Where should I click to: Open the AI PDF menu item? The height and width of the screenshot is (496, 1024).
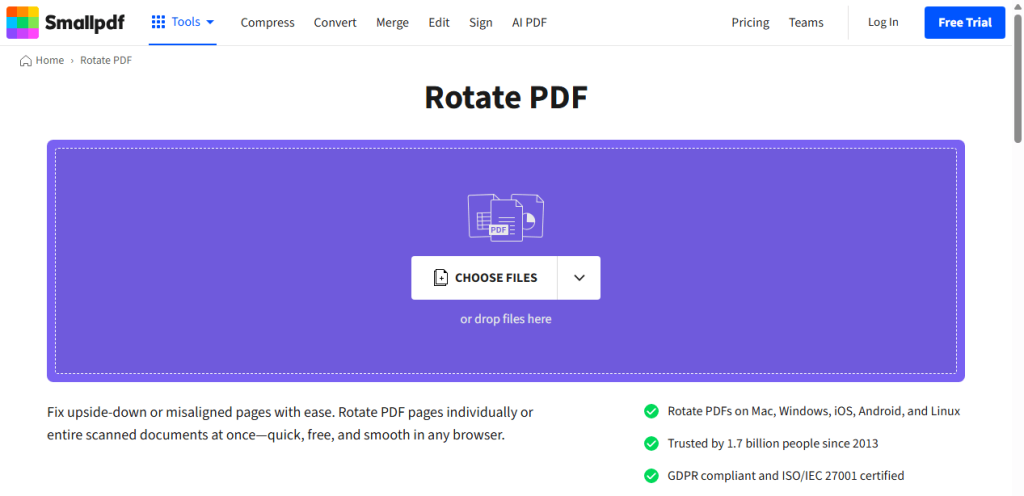pos(530,23)
